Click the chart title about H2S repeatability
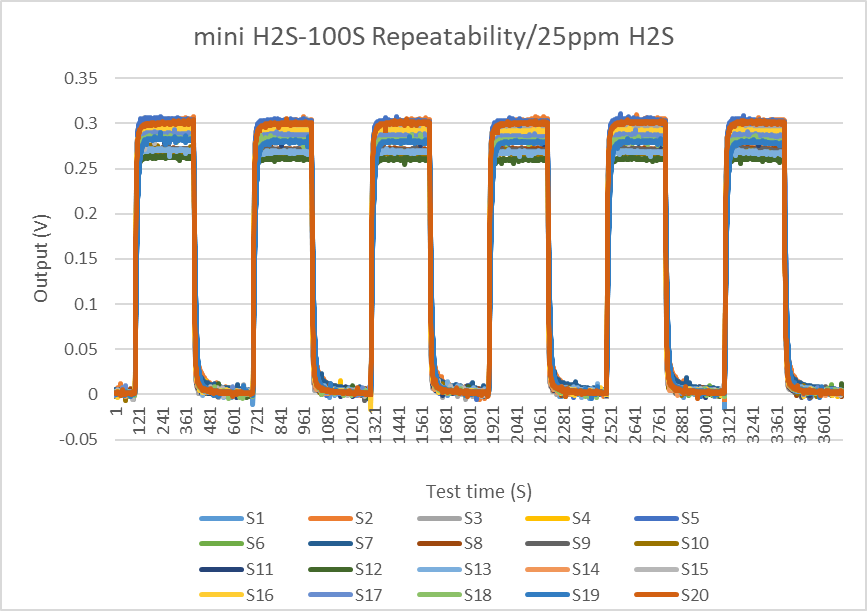The width and height of the screenshot is (867, 611). pos(434,38)
